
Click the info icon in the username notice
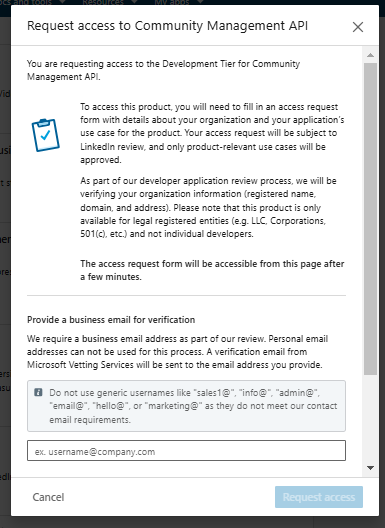pyautogui.click(x=38, y=392)
